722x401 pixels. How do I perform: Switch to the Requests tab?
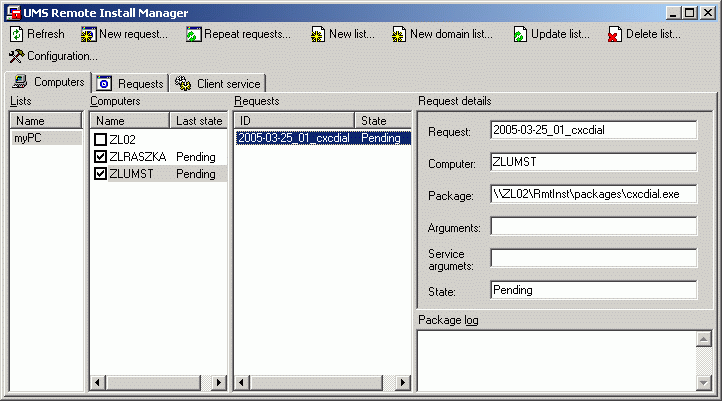point(131,83)
